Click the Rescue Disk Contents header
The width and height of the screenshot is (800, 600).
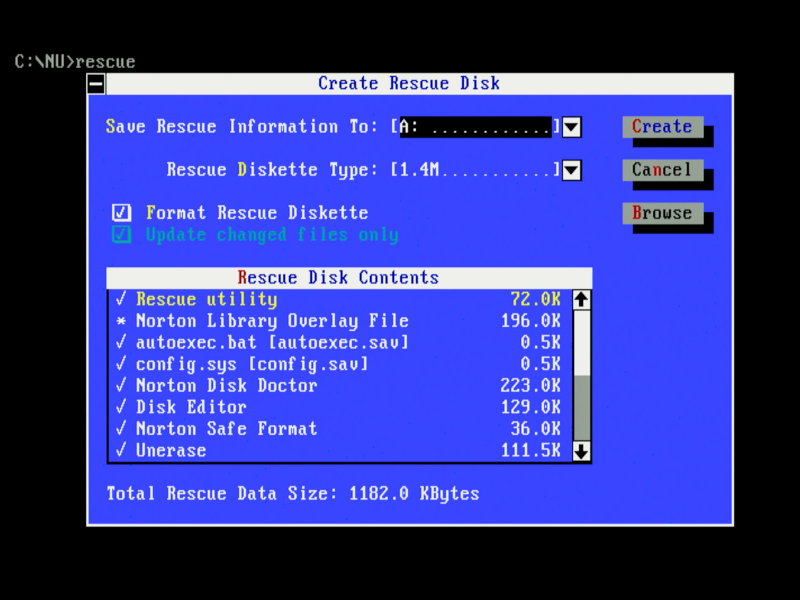pyautogui.click(x=349, y=278)
